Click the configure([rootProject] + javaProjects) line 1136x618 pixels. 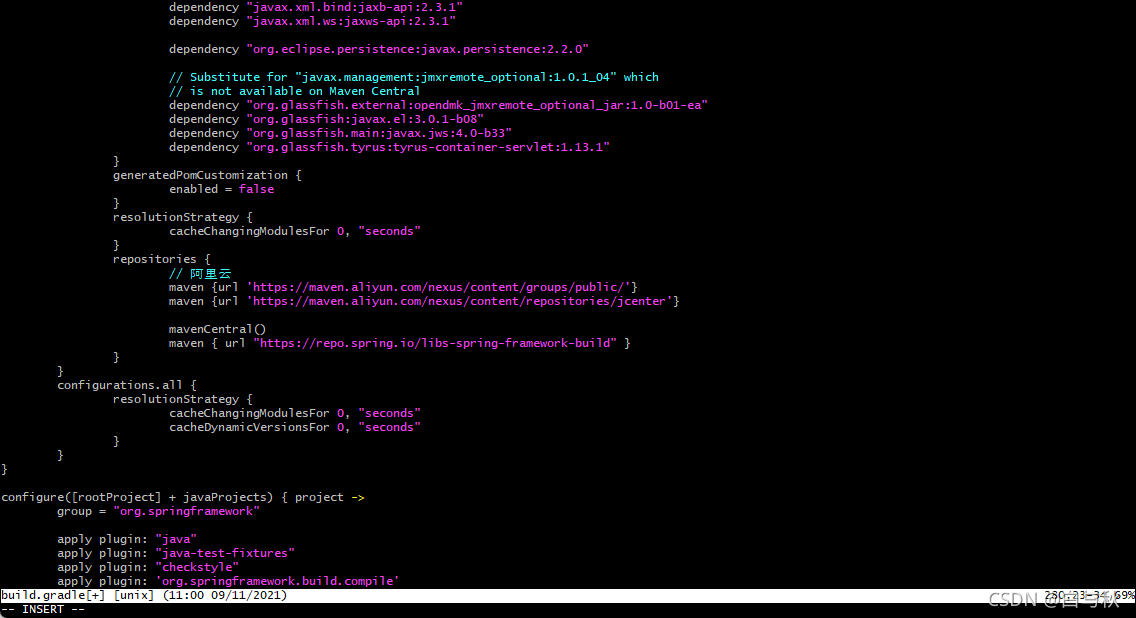183,498
